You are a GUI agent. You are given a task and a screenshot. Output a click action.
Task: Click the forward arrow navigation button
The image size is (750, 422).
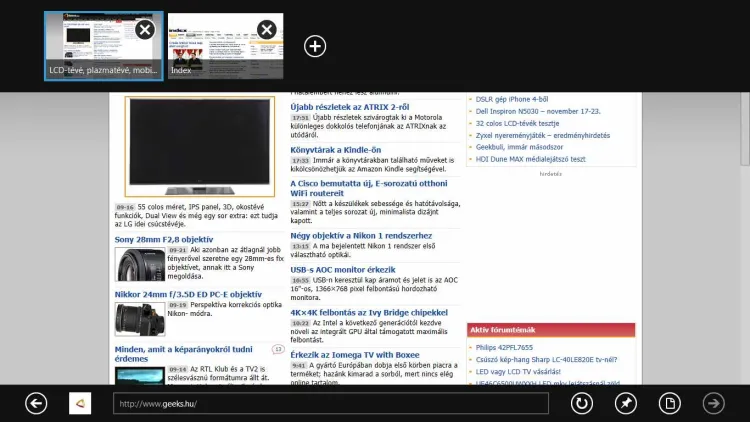tap(713, 403)
